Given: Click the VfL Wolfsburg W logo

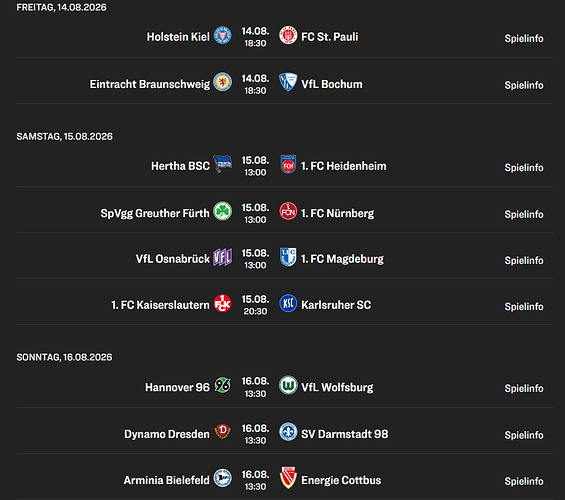Looking at the screenshot, I should (x=288, y=385).
